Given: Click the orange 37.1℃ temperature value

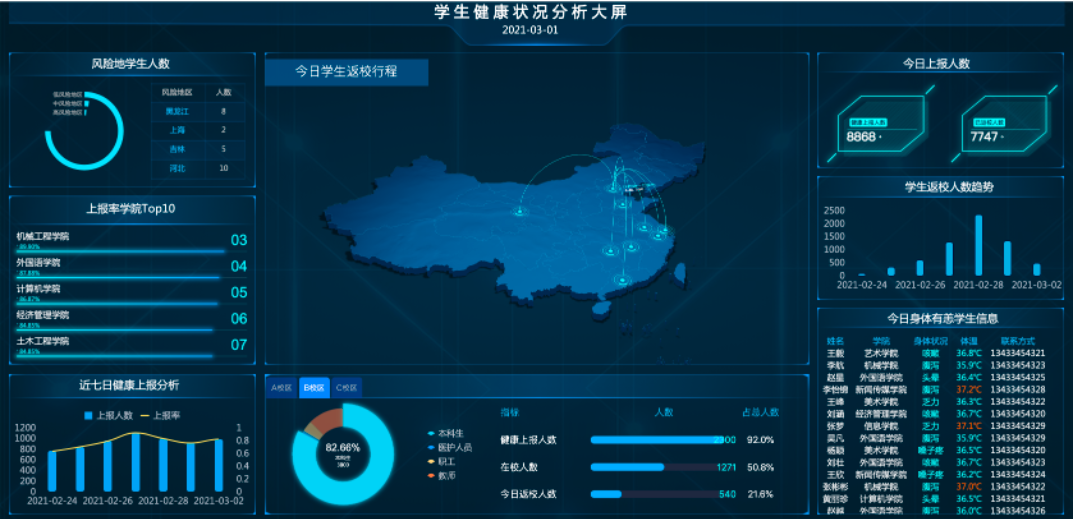Looking at the screenshot, I should tap(969, 426).
